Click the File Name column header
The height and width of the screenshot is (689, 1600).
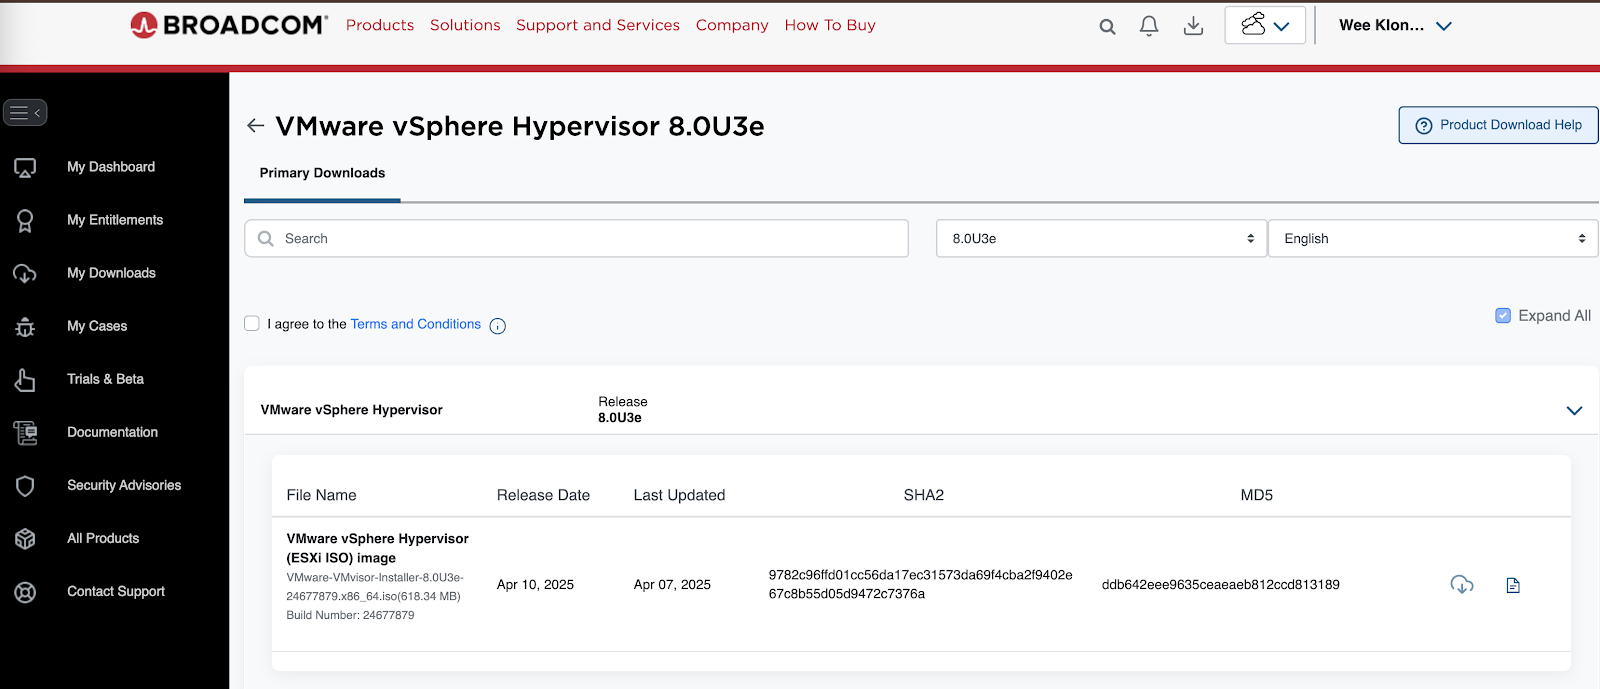(x=321, y=495)
